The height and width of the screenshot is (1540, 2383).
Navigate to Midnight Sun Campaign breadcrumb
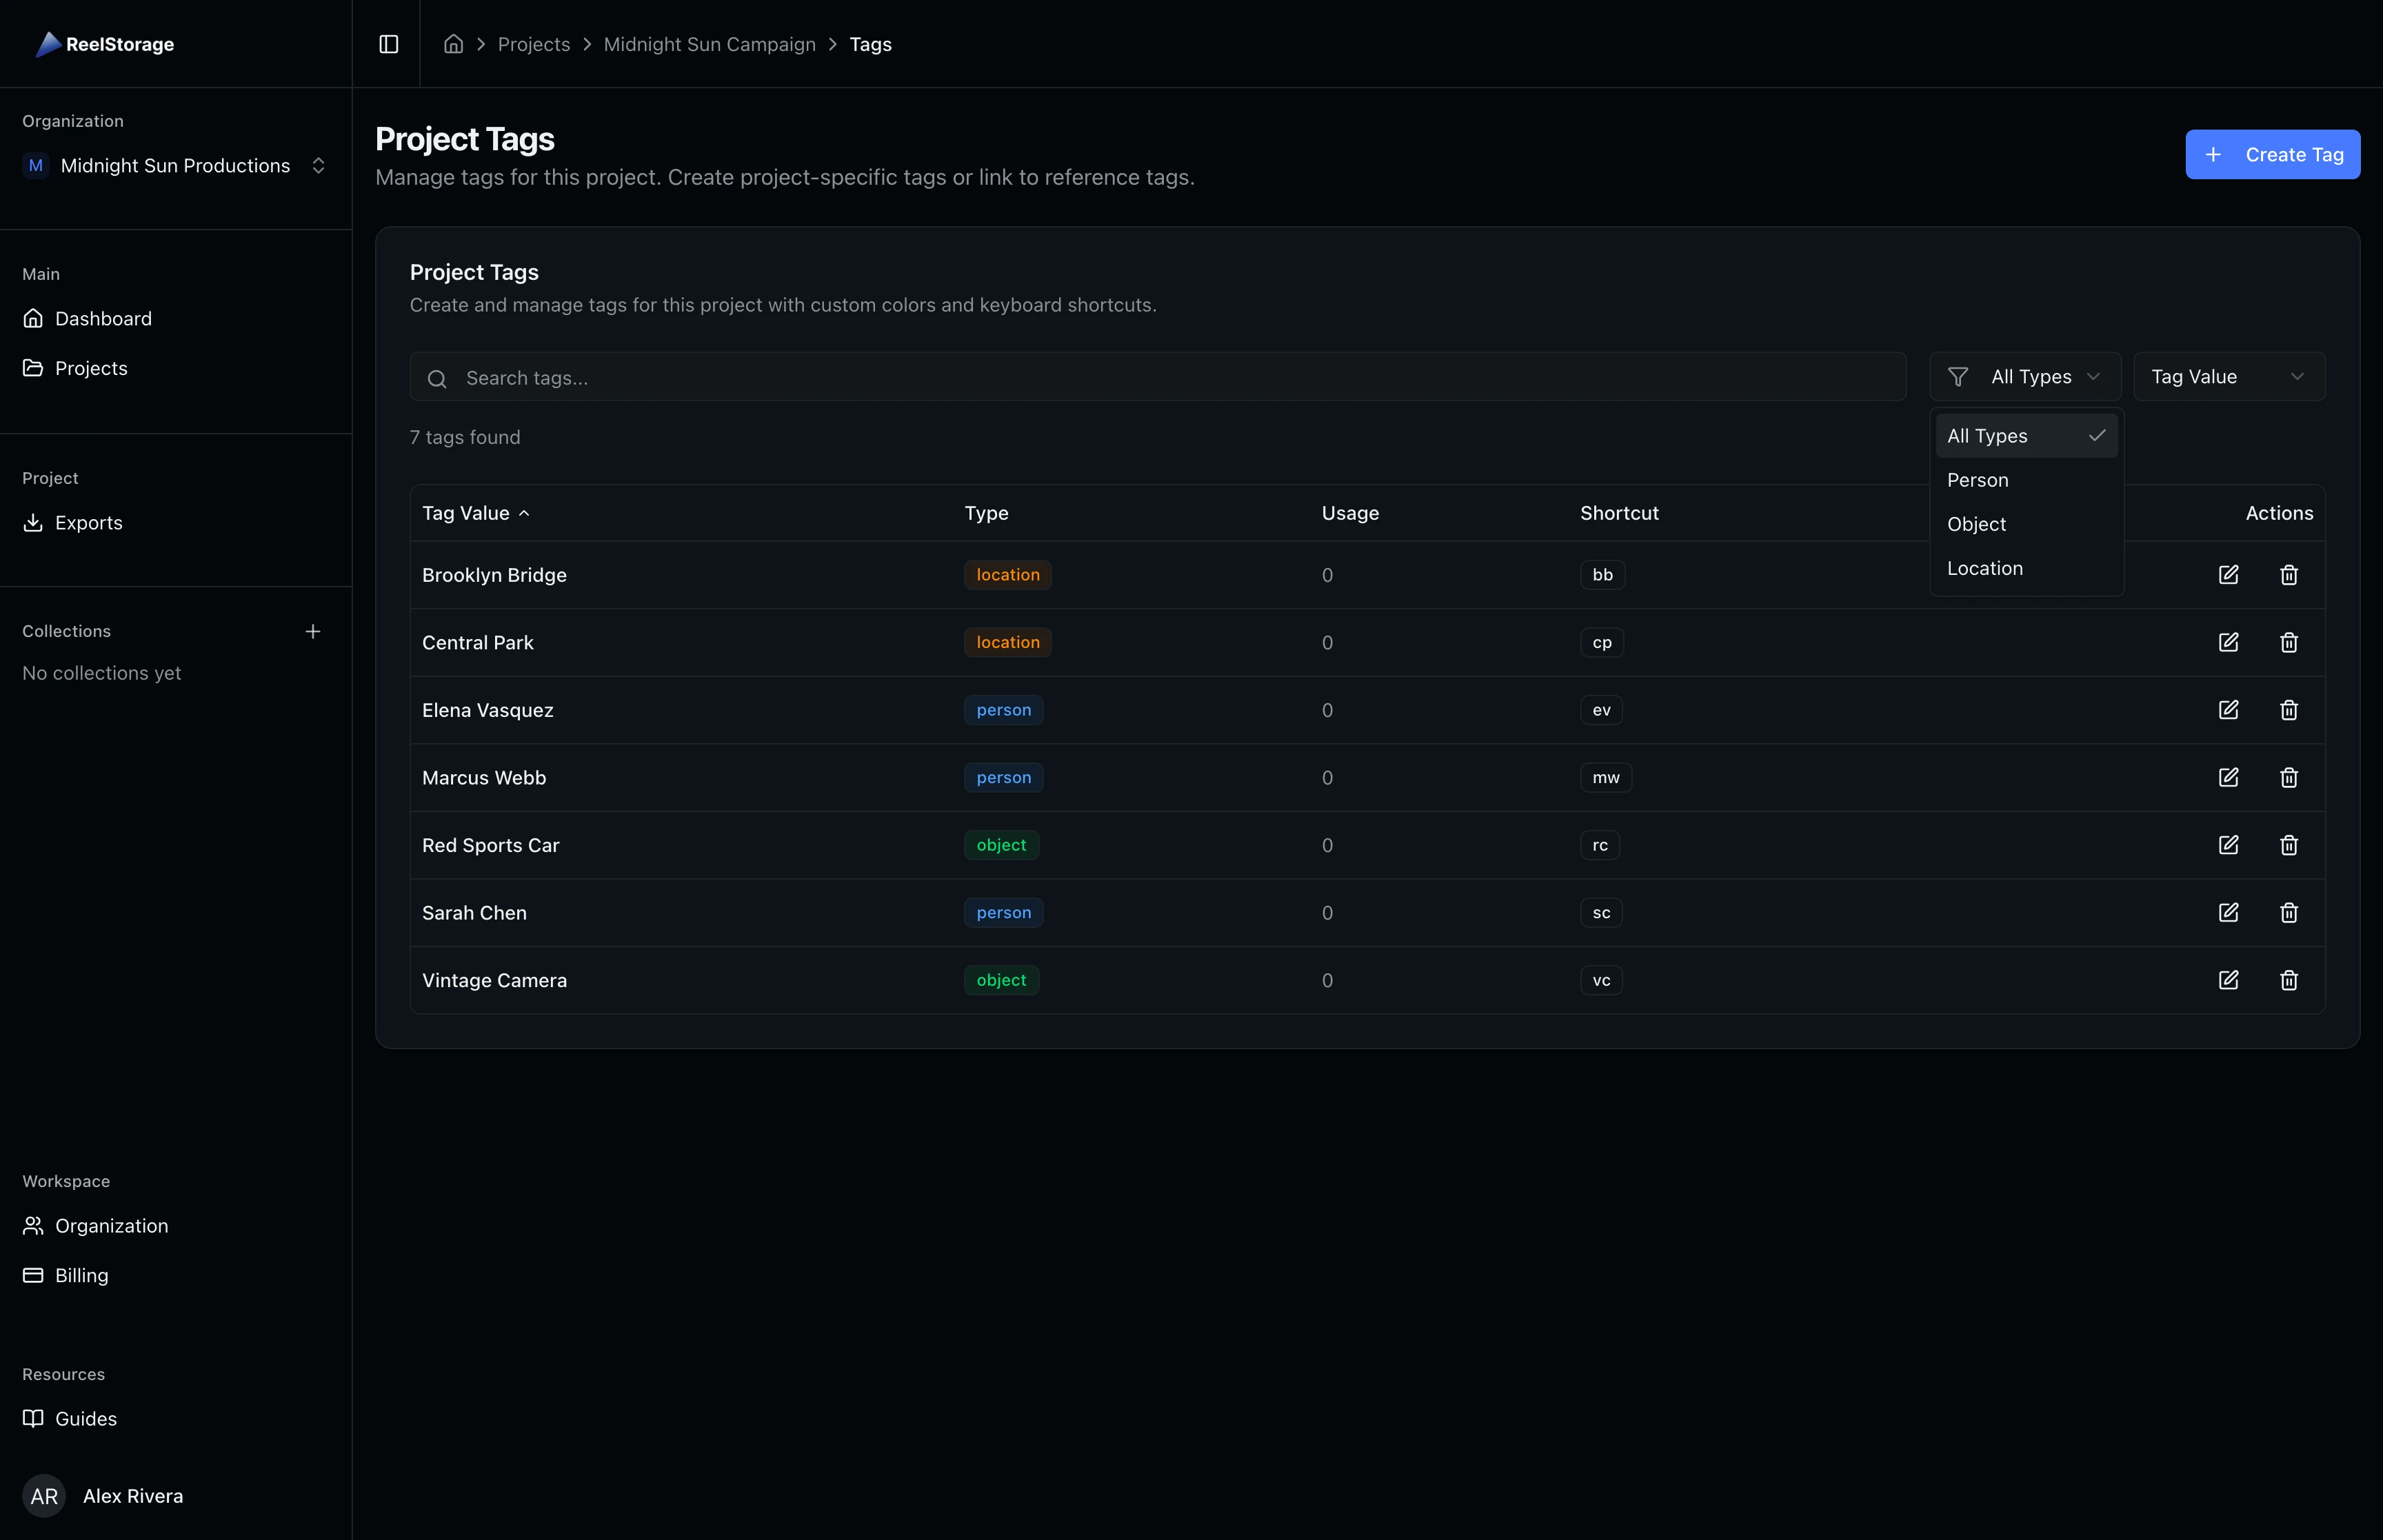[x=709, y=44]
